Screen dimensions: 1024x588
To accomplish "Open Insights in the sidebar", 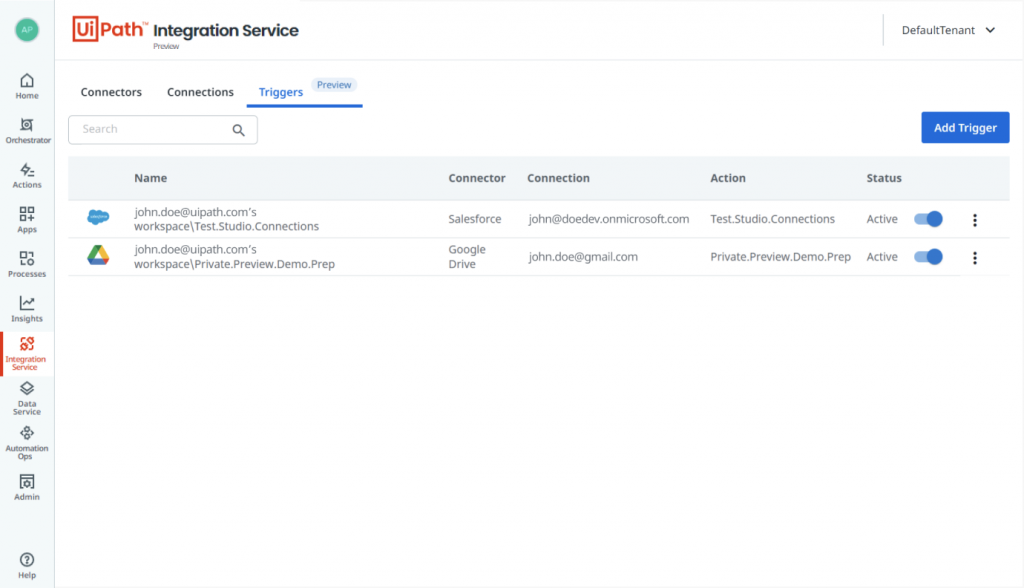I will [x=27, y=309].
